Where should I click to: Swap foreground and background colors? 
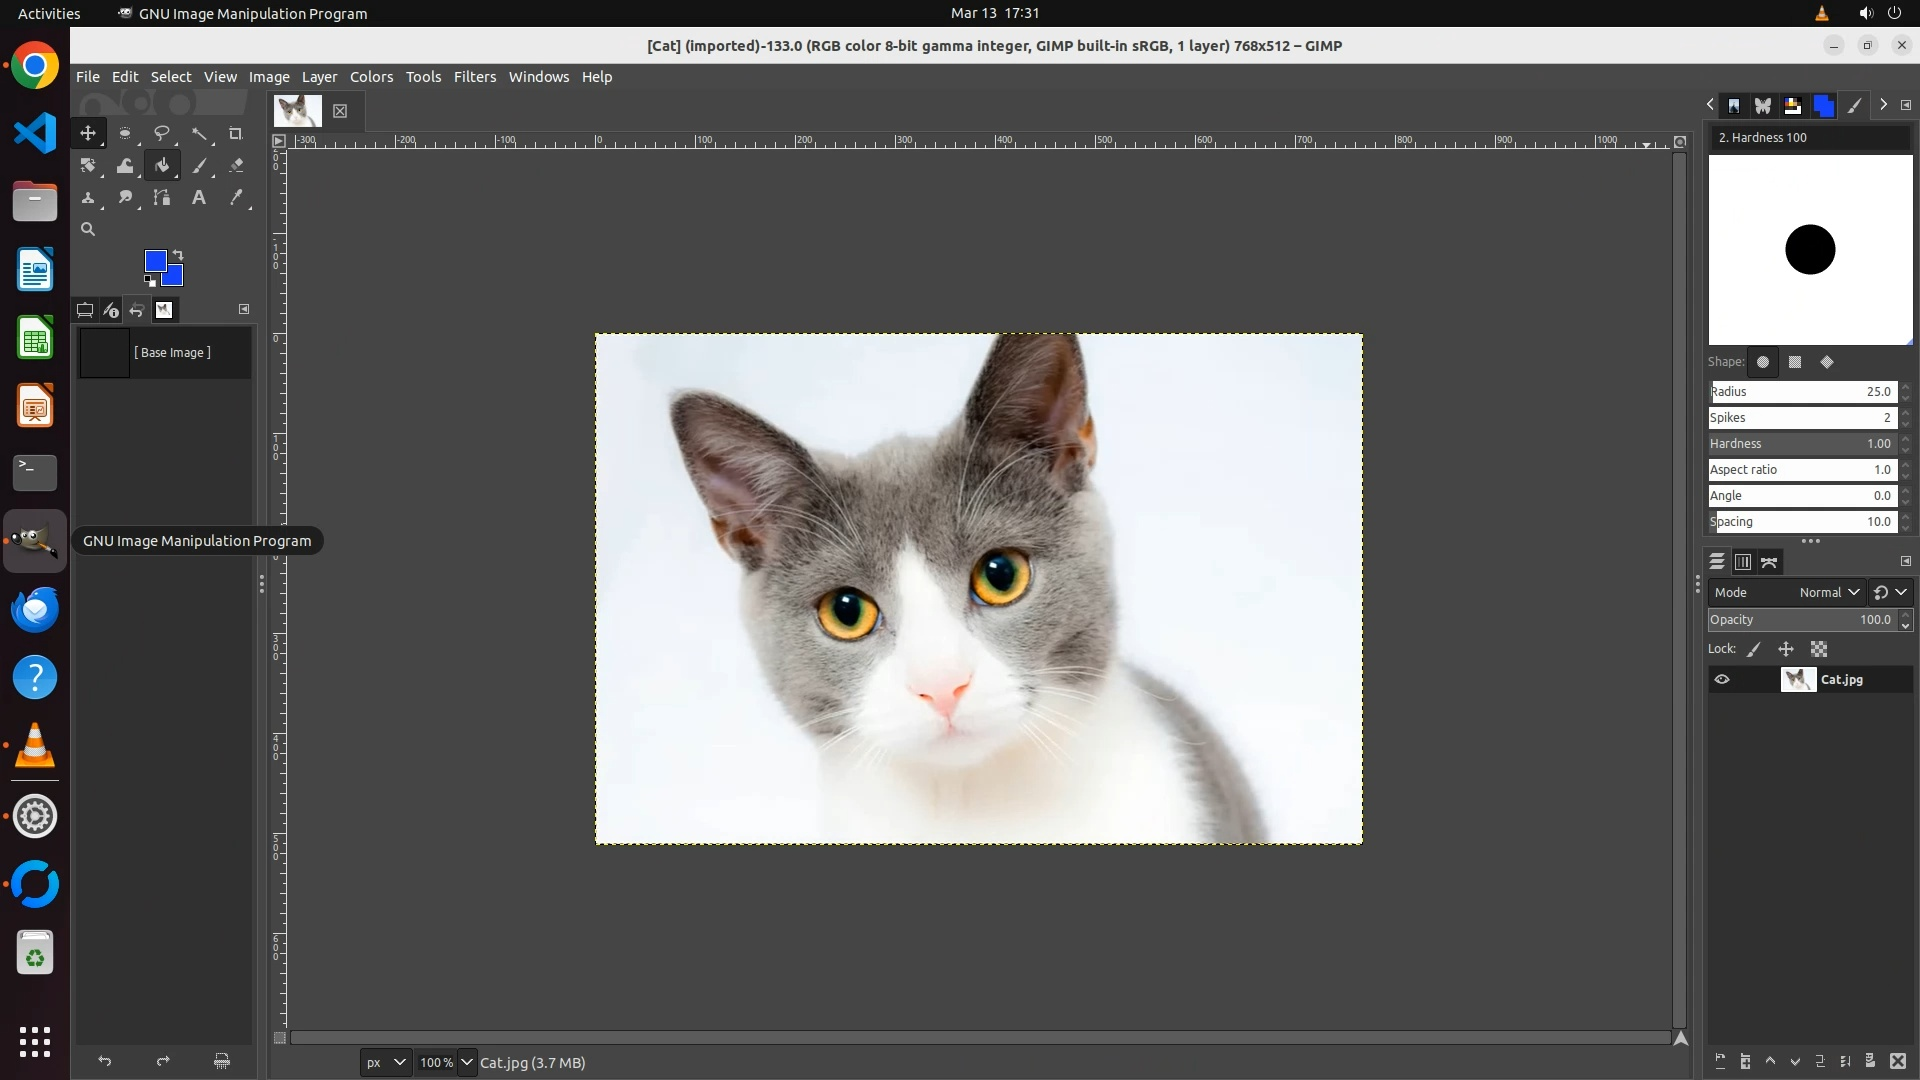[x=178, y=254]
